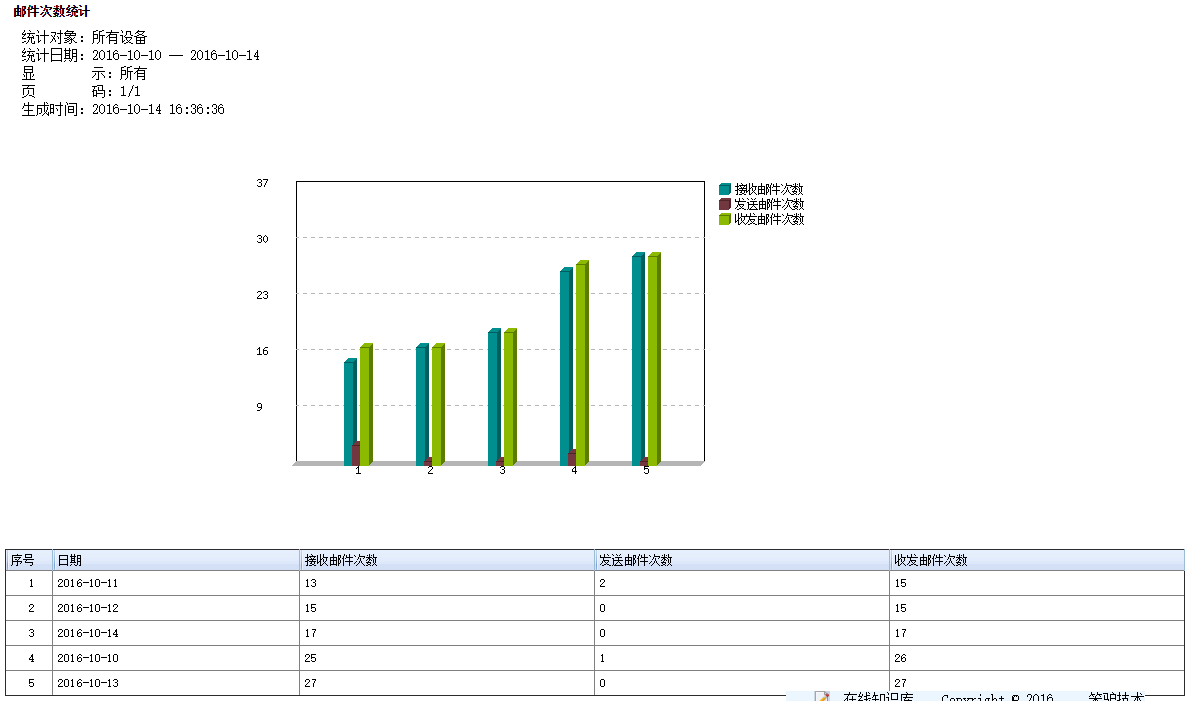The height and width of the screenshot is (701, 1194).
Task: Click the 在线知识库 notepad icon
Action: coord(822,696)
